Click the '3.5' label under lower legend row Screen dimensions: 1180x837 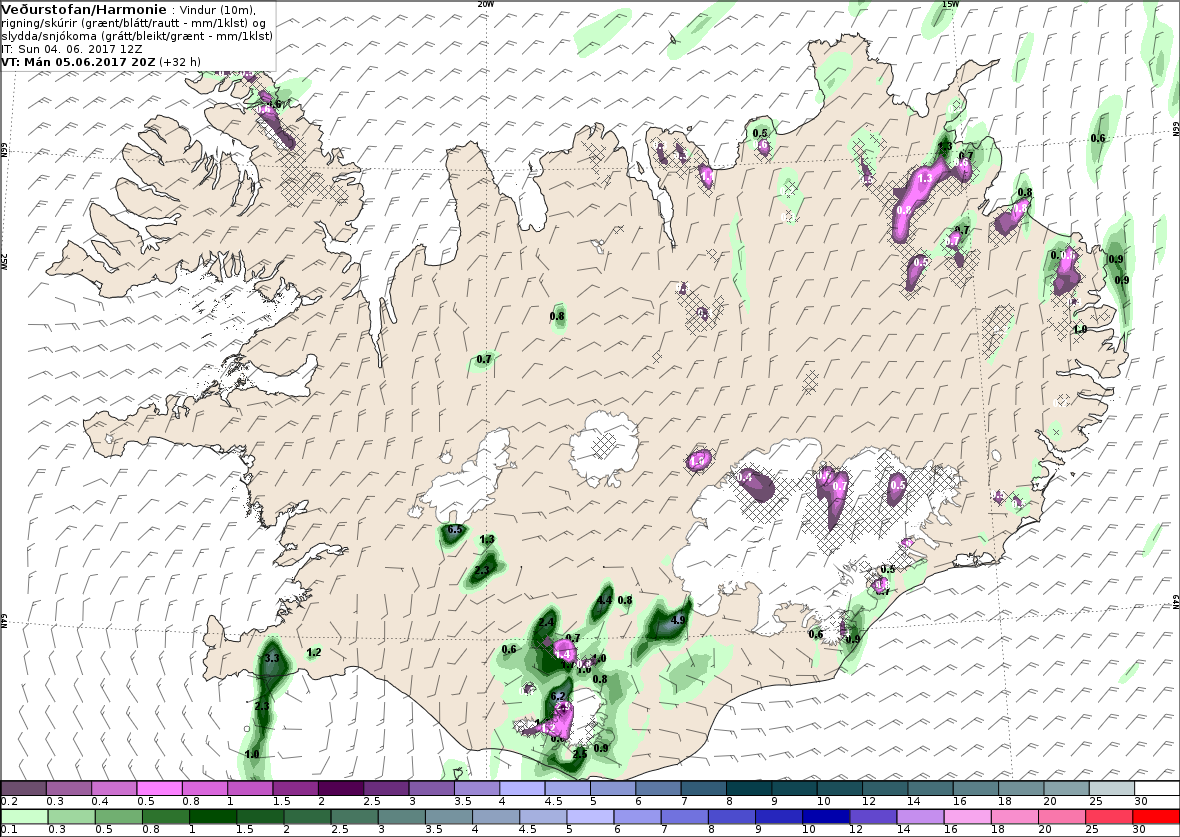tap(433, 829)
